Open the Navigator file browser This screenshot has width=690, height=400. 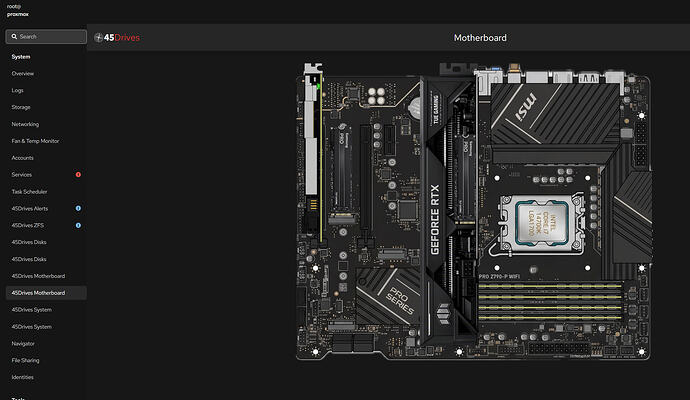23,344
